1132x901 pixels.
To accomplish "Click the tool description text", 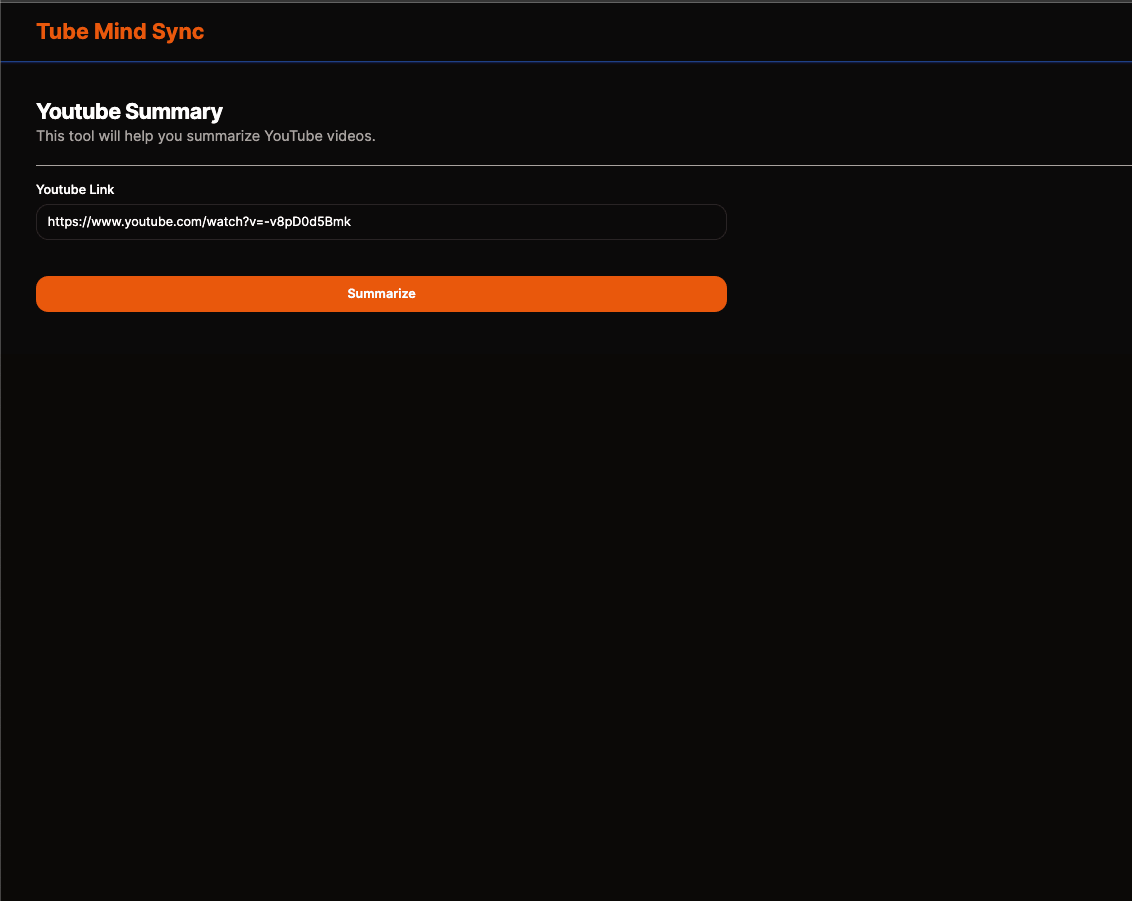I will pyautogui.click(x=205, y=136).
